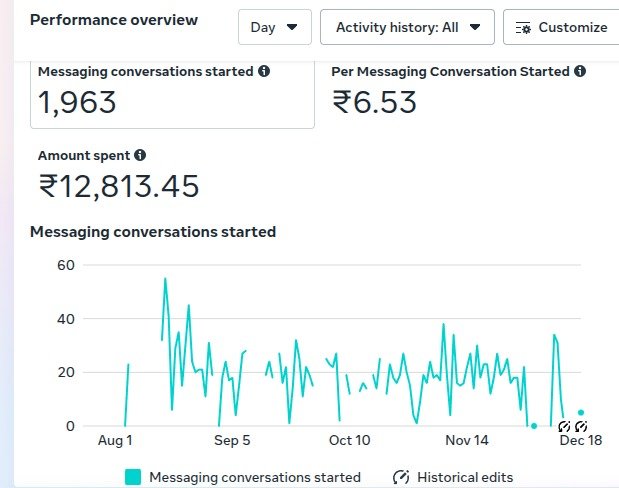Click the Dec 18 axis label
The width and height of the screenshot is (619, 488).
pyautogui.click(x=581, y=440)
